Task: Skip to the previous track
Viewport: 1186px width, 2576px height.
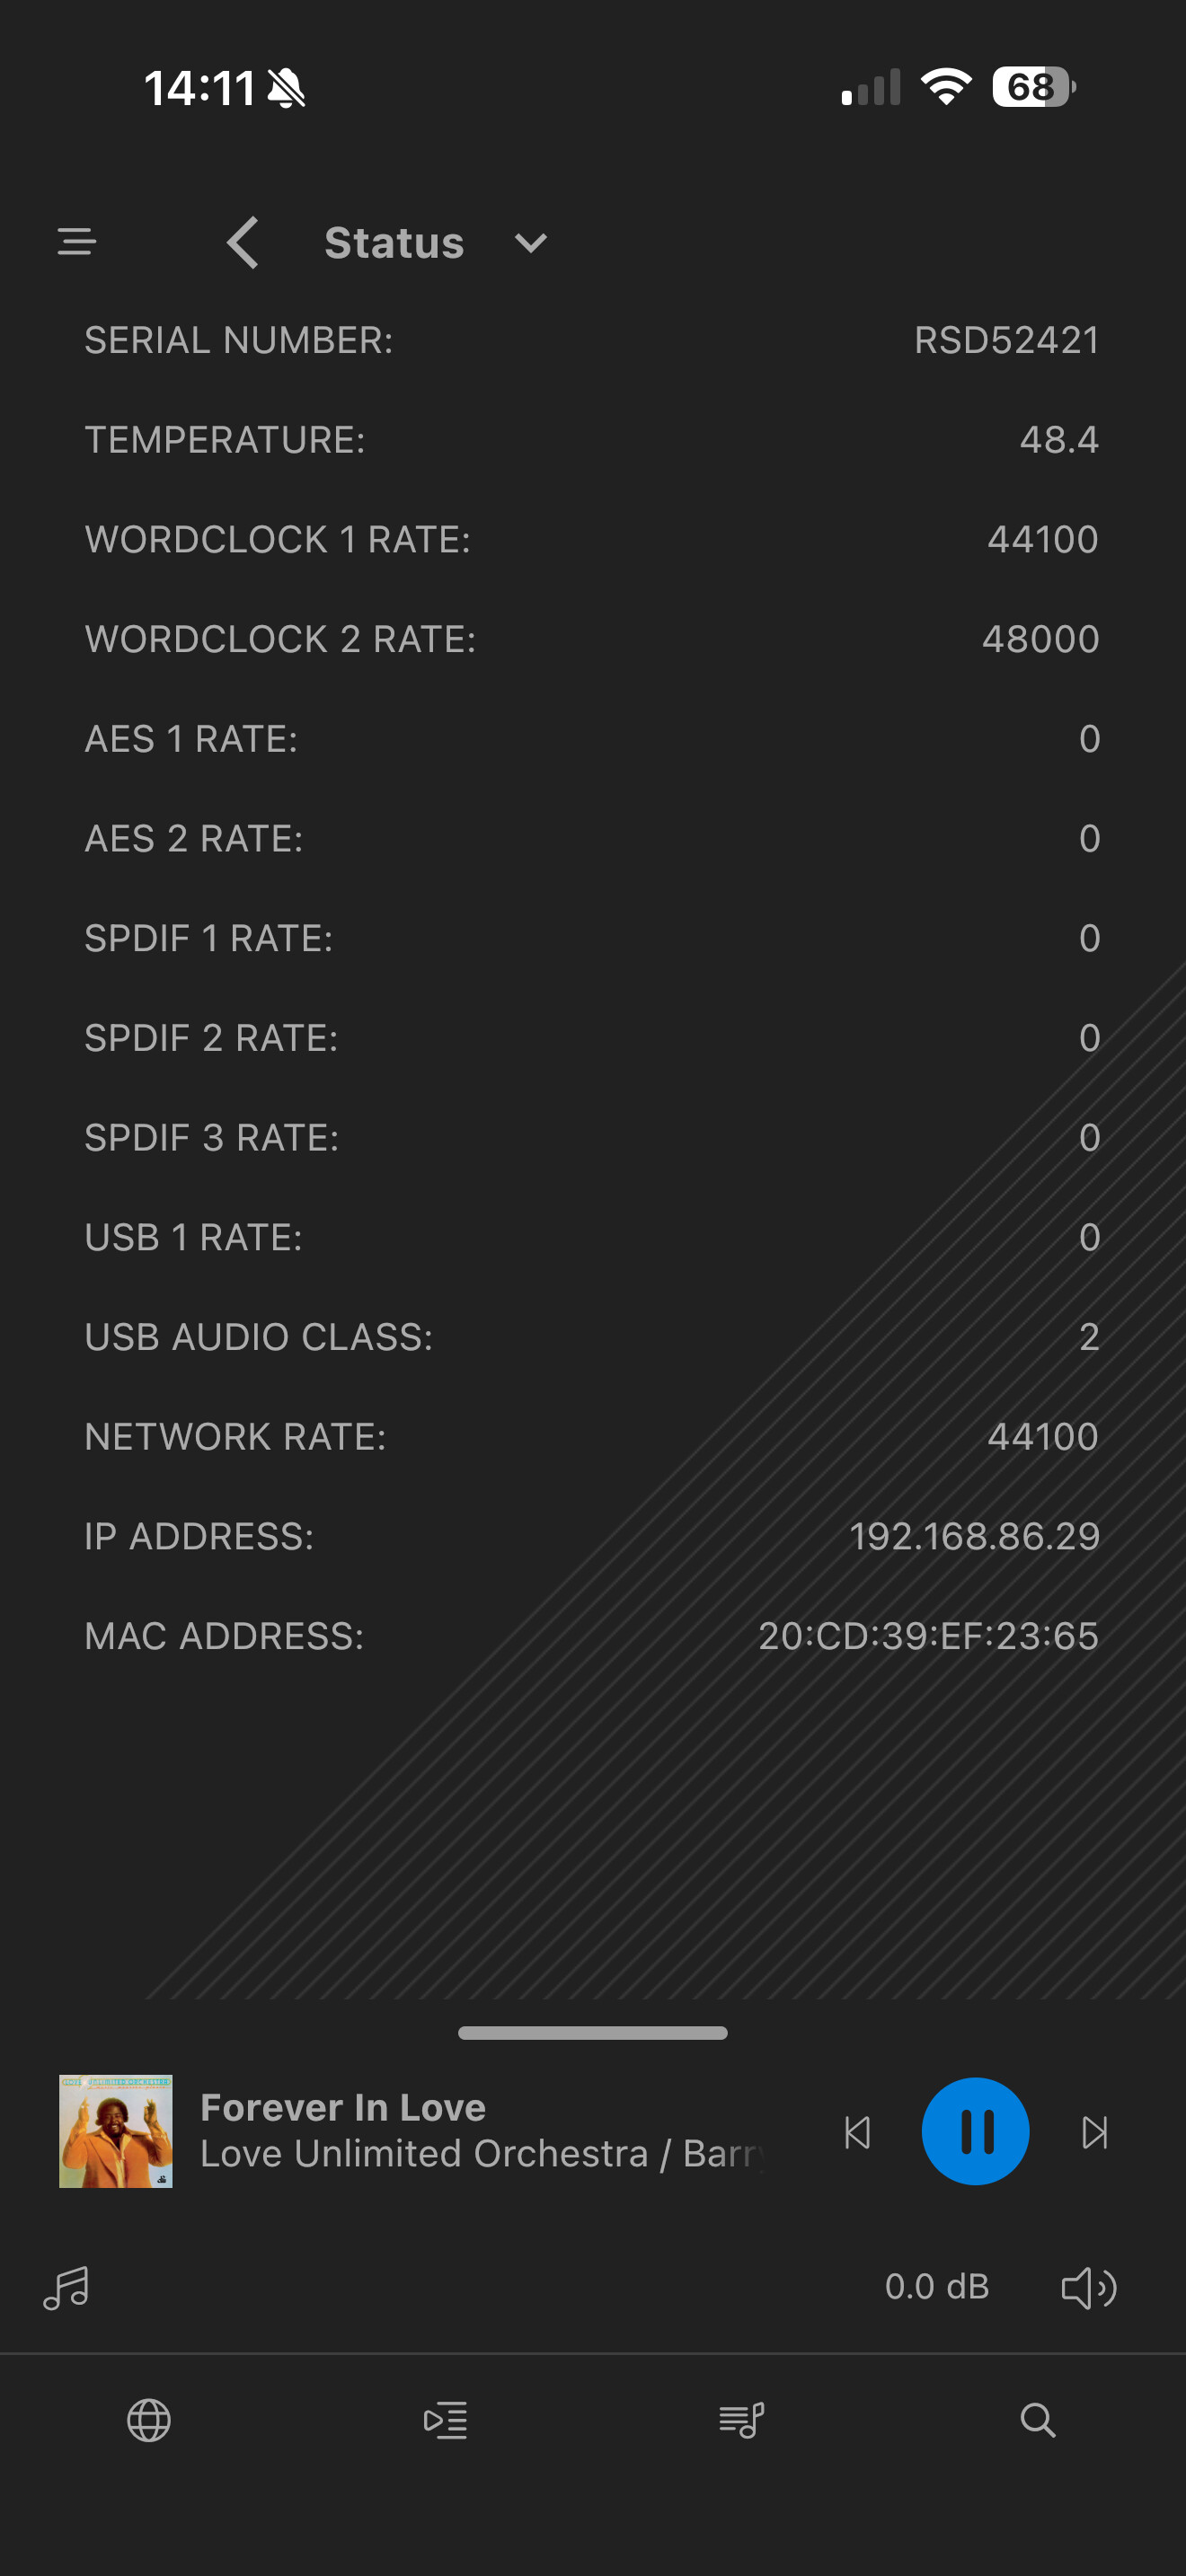Action: pos(857,2132)
